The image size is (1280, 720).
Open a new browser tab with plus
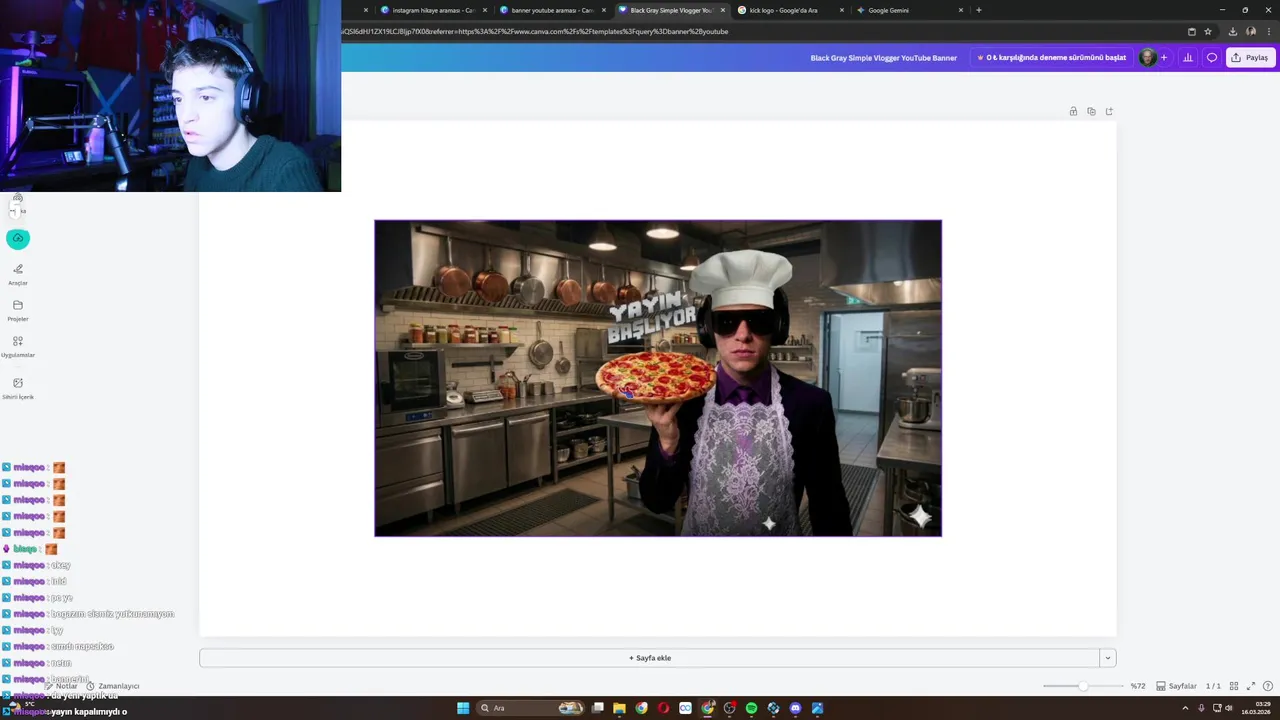[978, 10]
